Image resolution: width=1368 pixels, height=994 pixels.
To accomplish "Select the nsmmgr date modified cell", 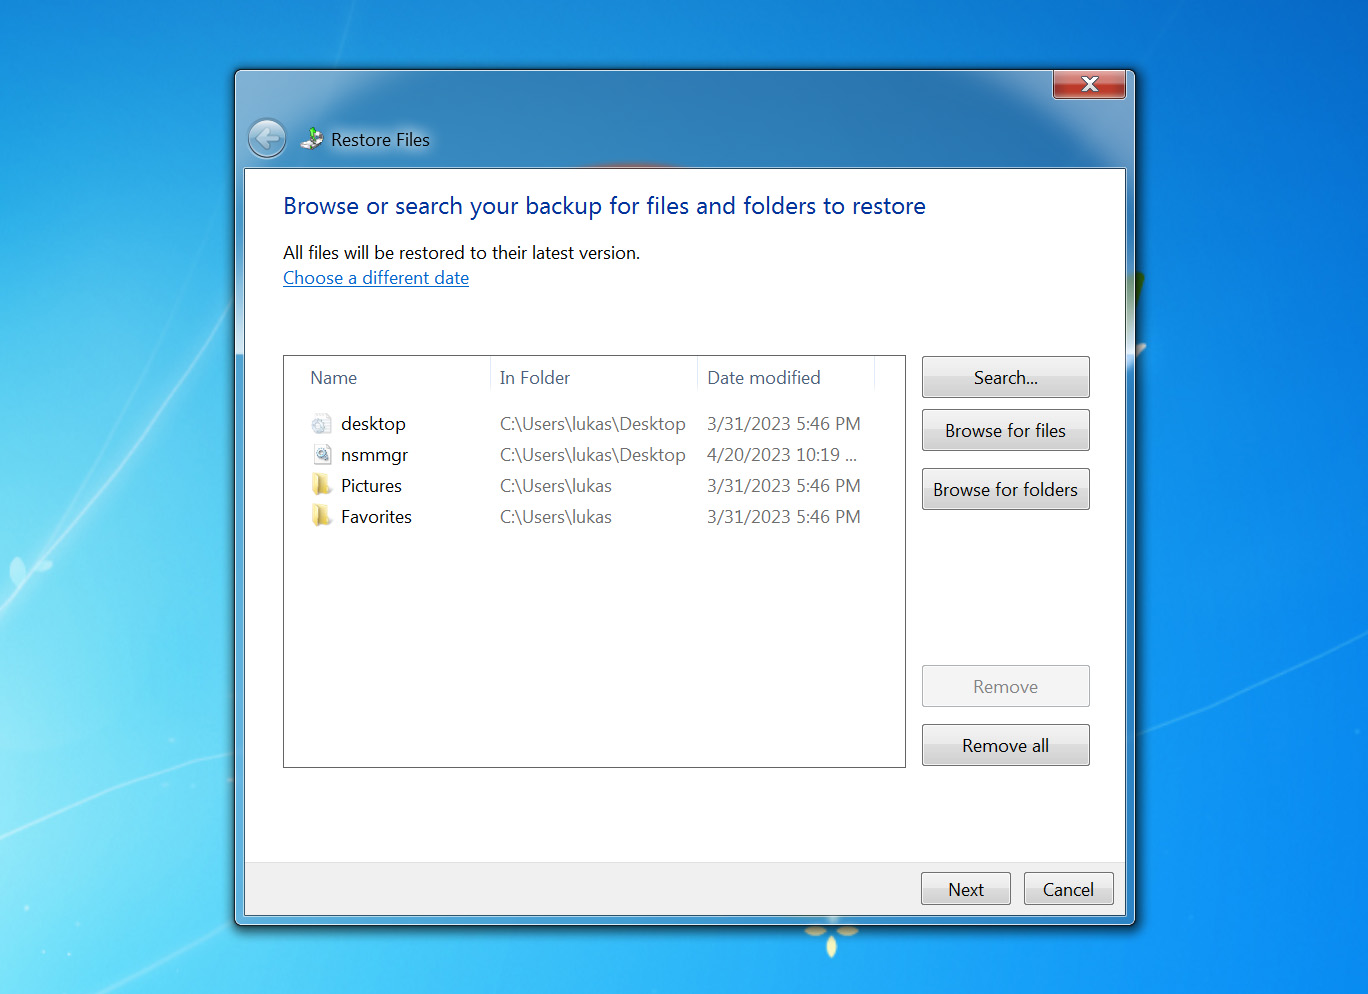I will coord(781,455).
